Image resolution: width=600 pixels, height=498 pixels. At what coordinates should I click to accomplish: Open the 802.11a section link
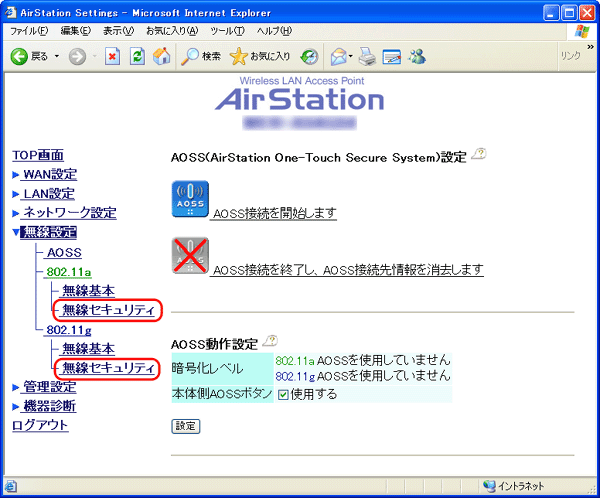pos(68,272)
